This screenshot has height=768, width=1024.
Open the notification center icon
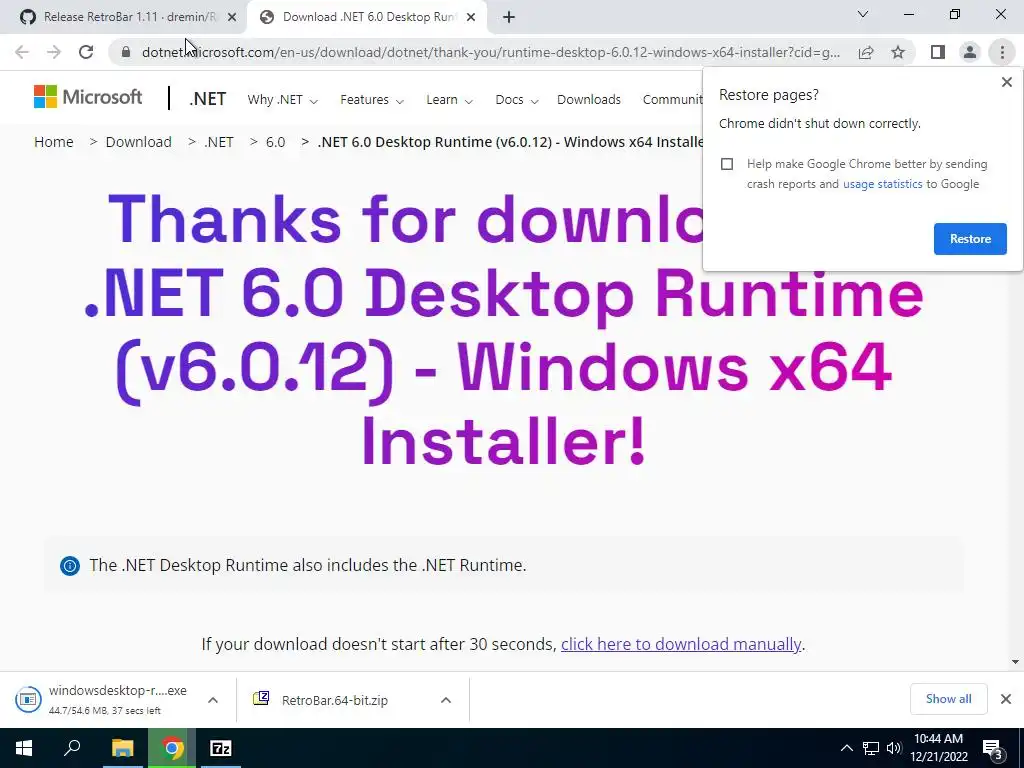(993, 749)
